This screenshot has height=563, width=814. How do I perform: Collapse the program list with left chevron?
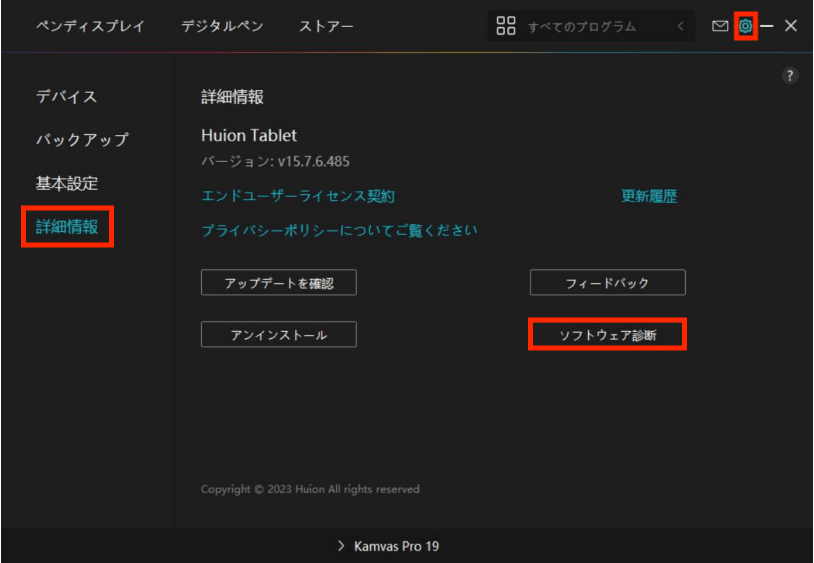pyautogui.click(x=680, y=26)
